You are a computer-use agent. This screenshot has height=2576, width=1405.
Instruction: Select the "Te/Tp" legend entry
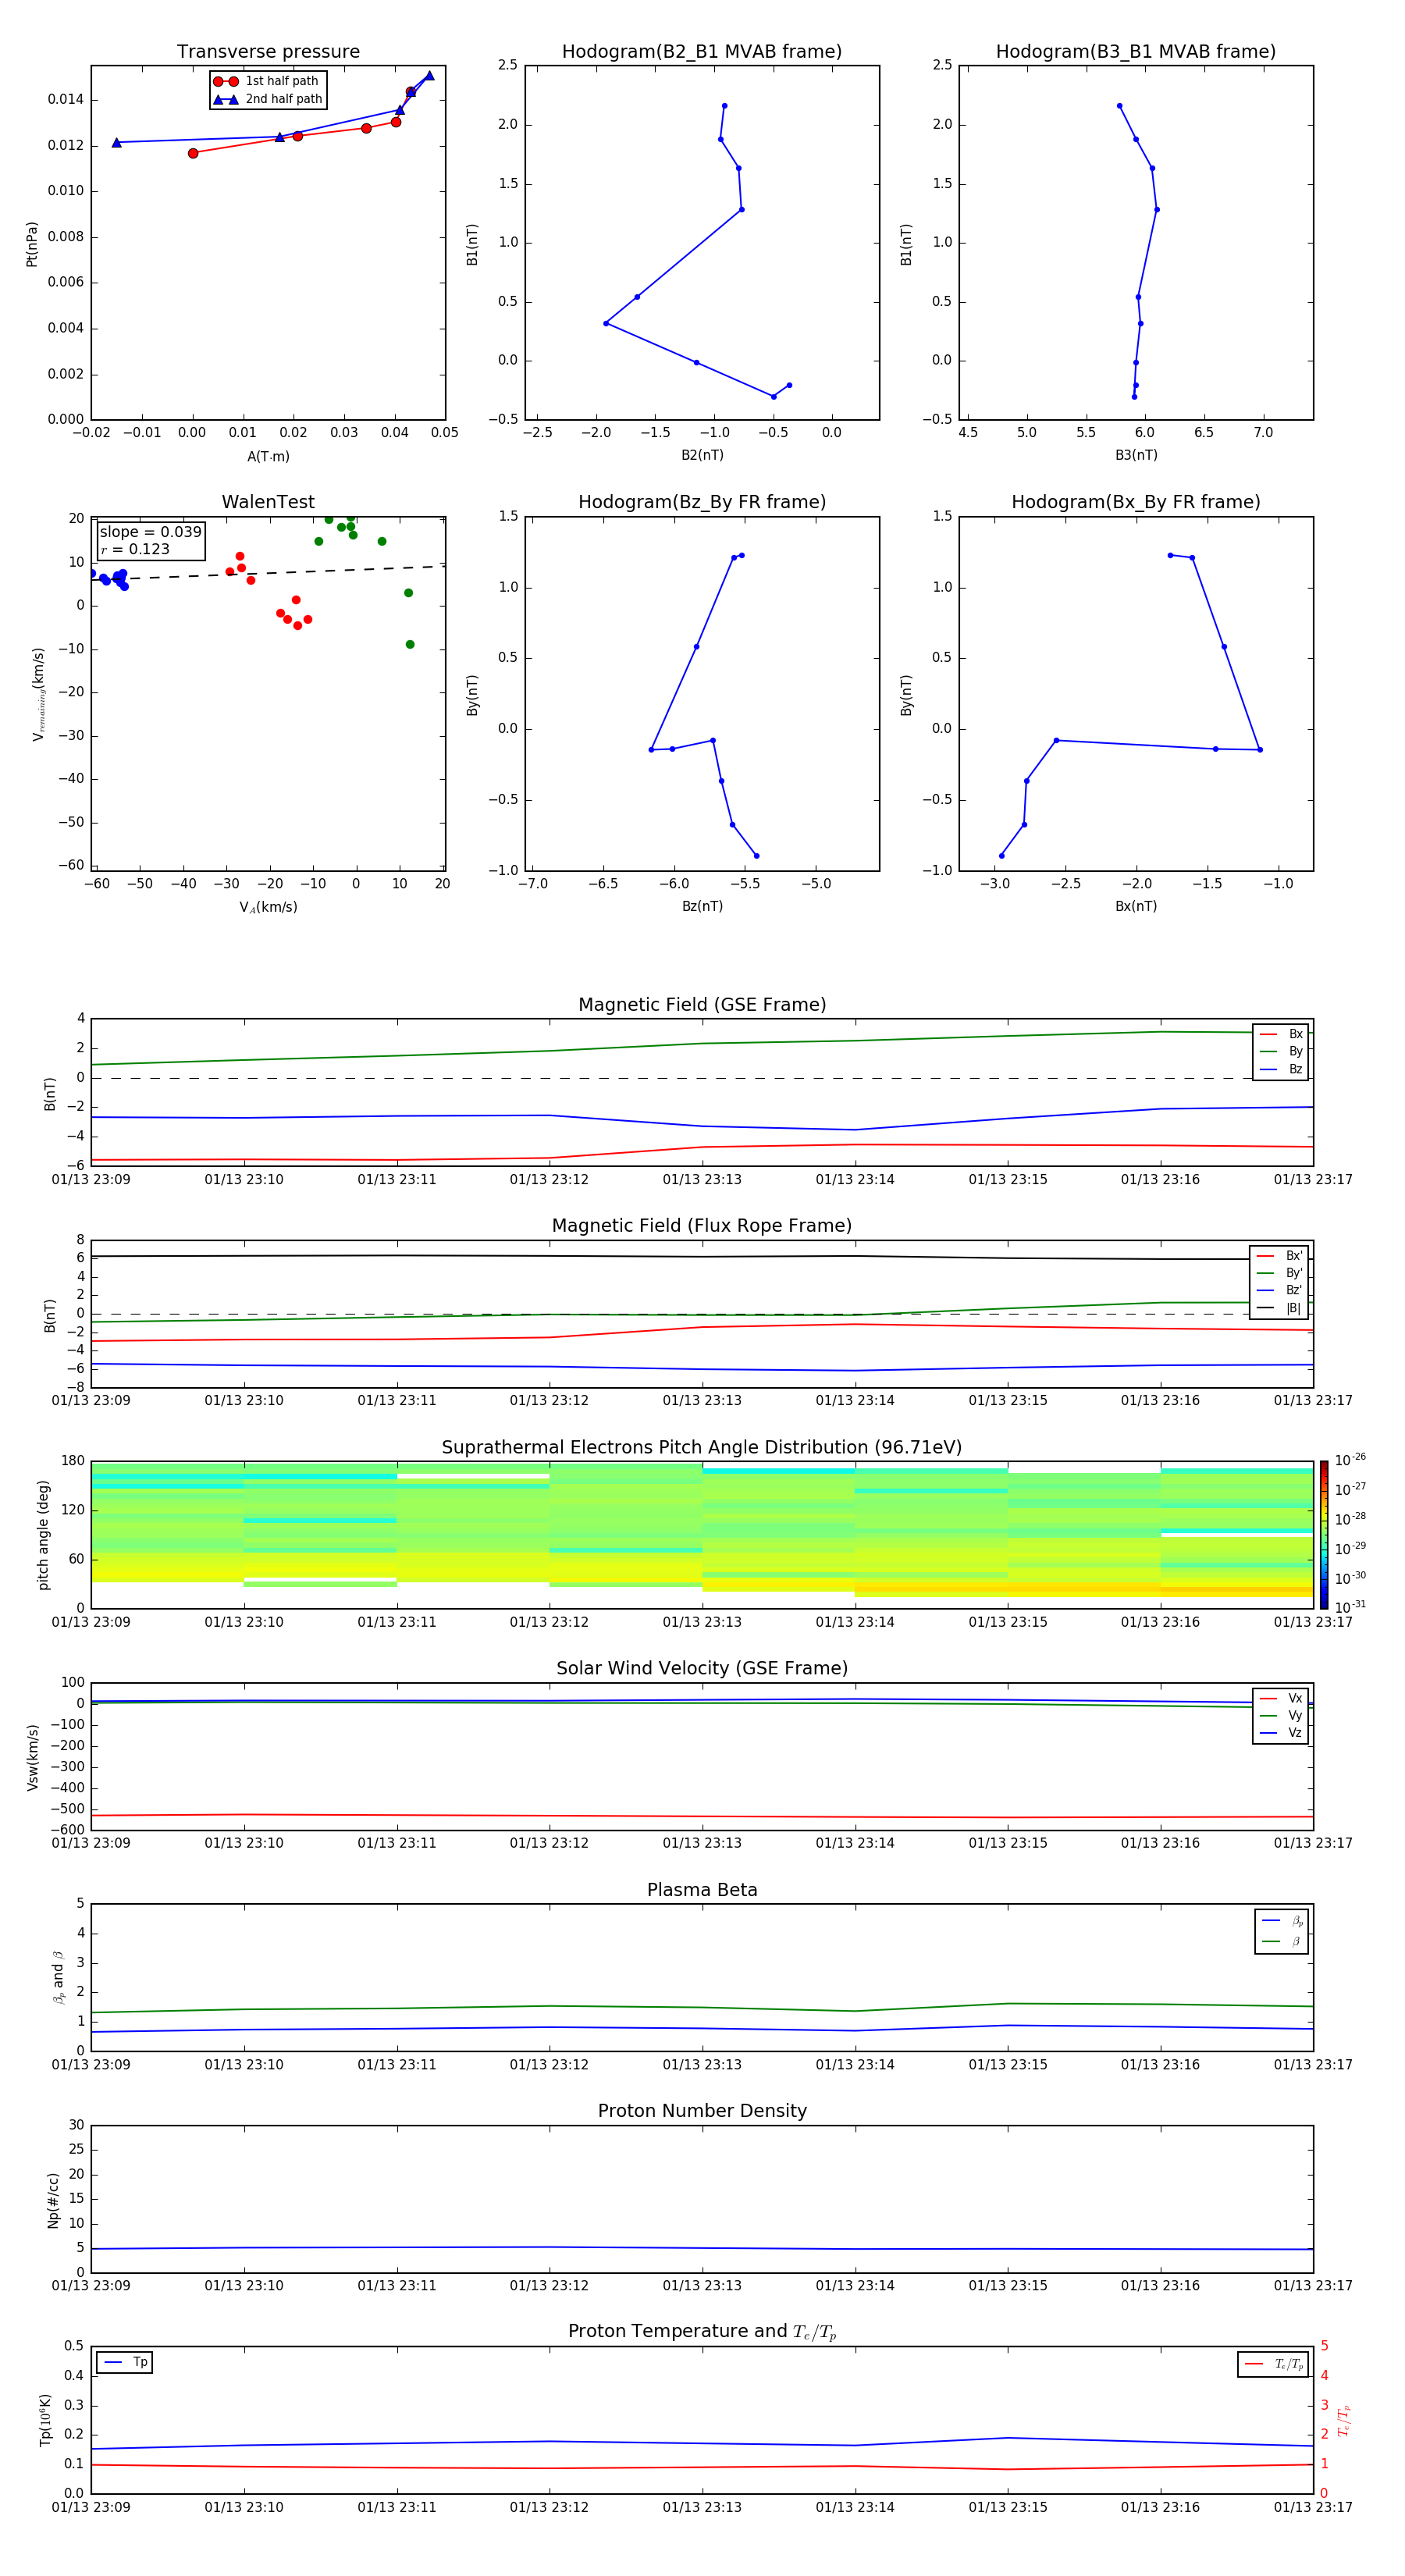tap(1274, 2364)
